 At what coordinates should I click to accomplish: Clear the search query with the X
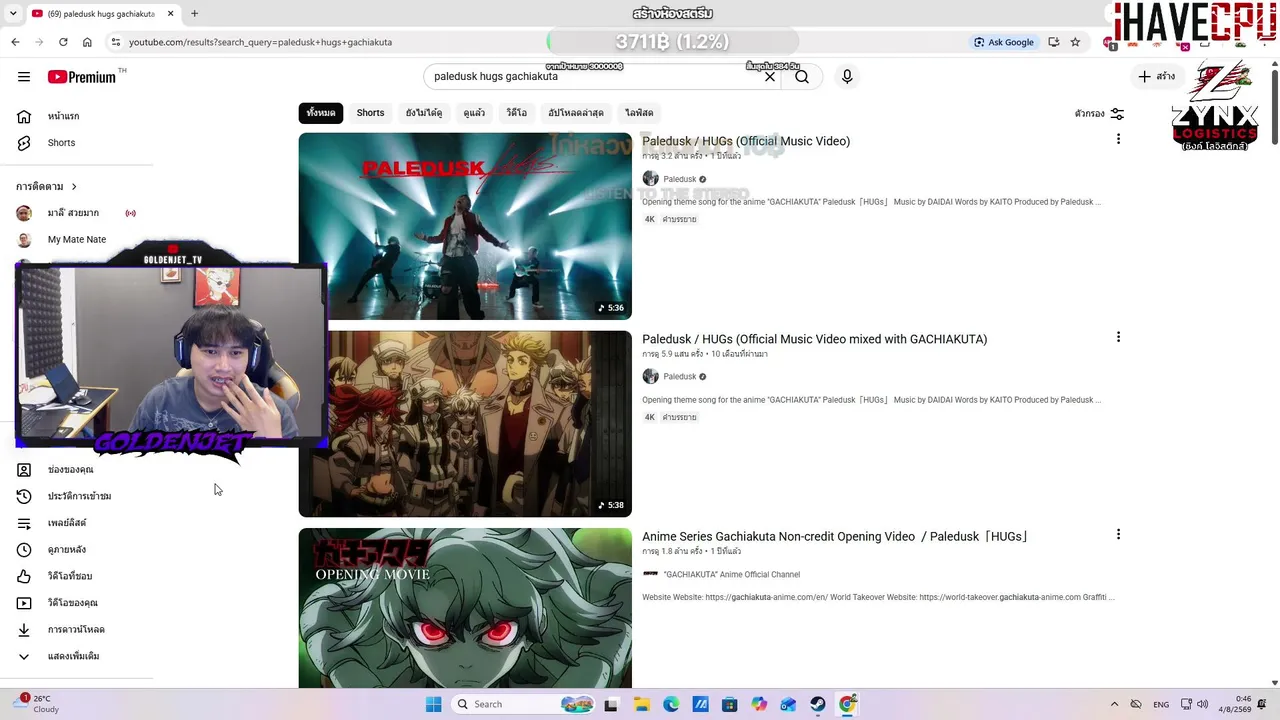click(770, 77)
